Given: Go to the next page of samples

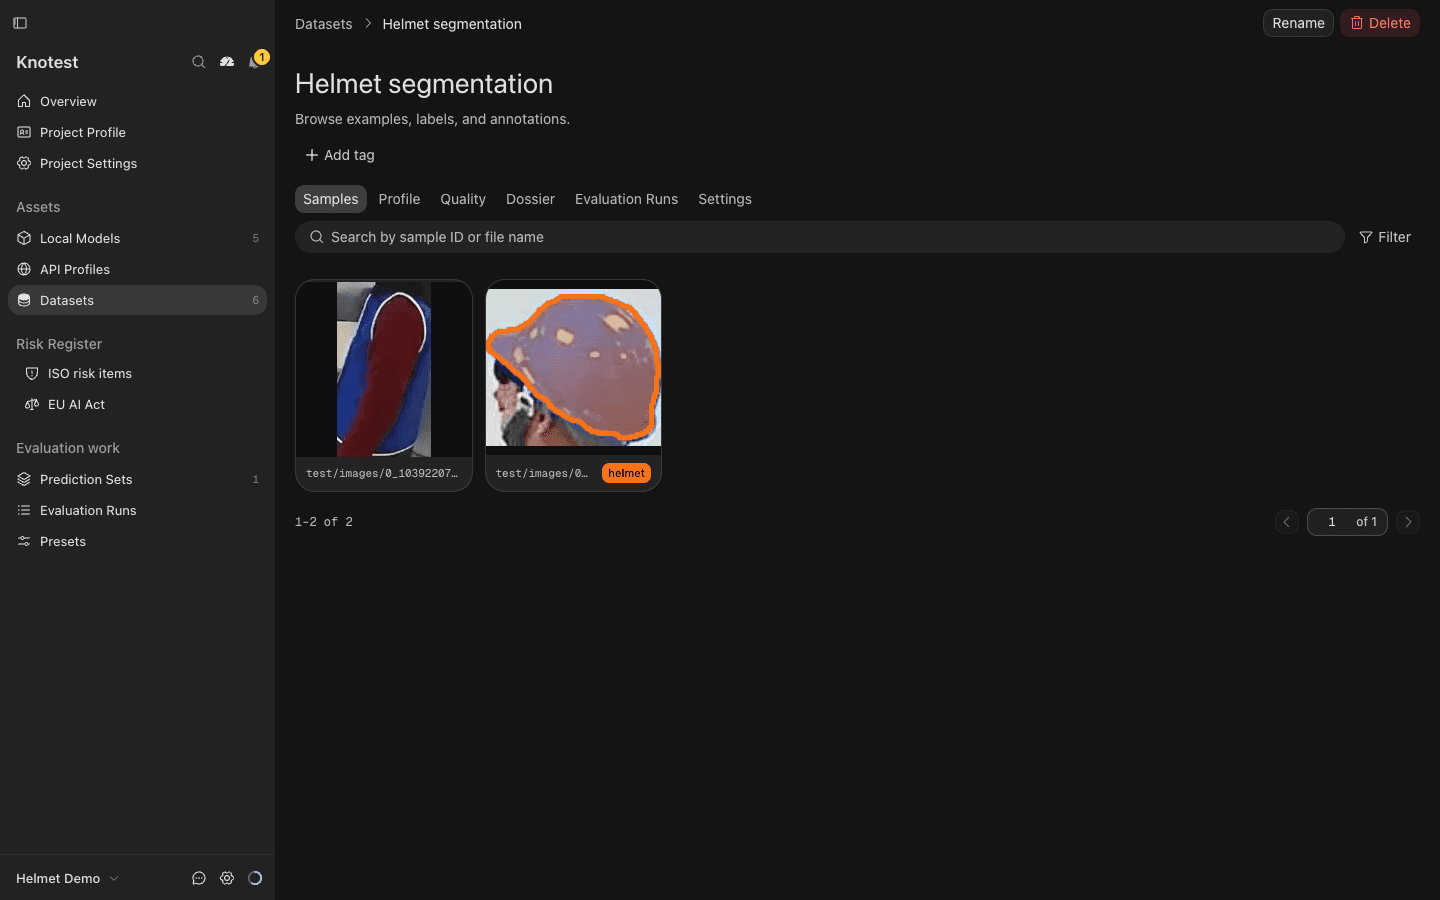Looking at the screenshot, I should tap(1408, 522).
